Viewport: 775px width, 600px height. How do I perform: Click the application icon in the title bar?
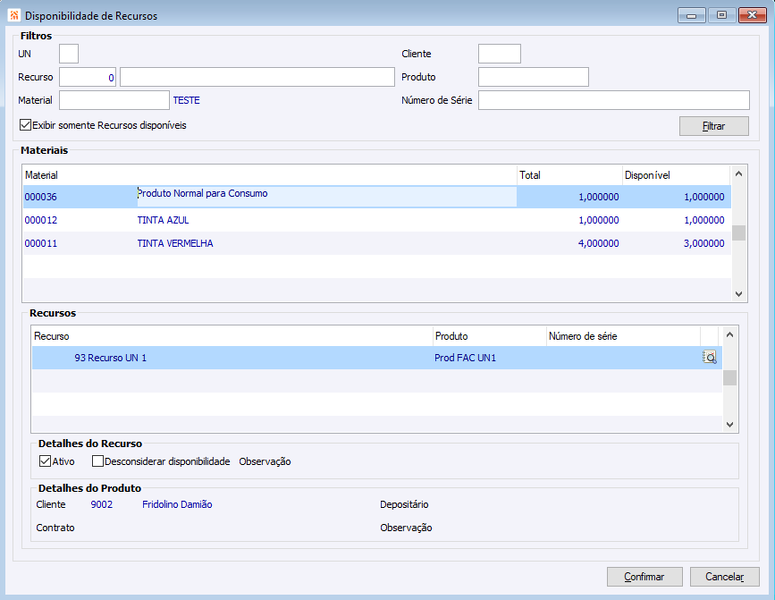click(14, 15)
